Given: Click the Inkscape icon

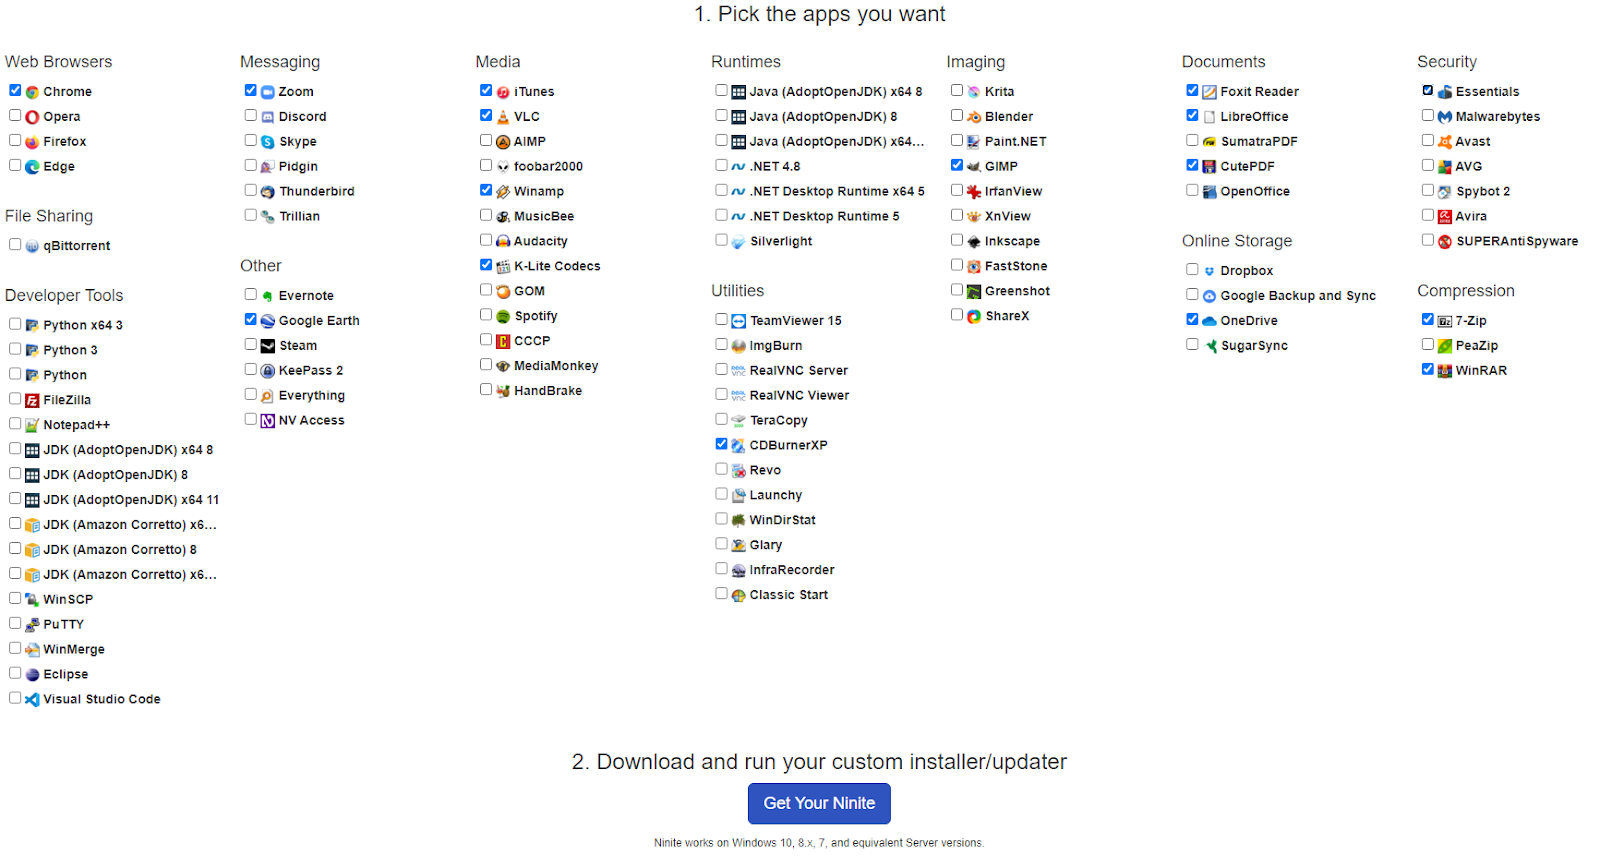Looking at the screenshot, I should 973,241.
